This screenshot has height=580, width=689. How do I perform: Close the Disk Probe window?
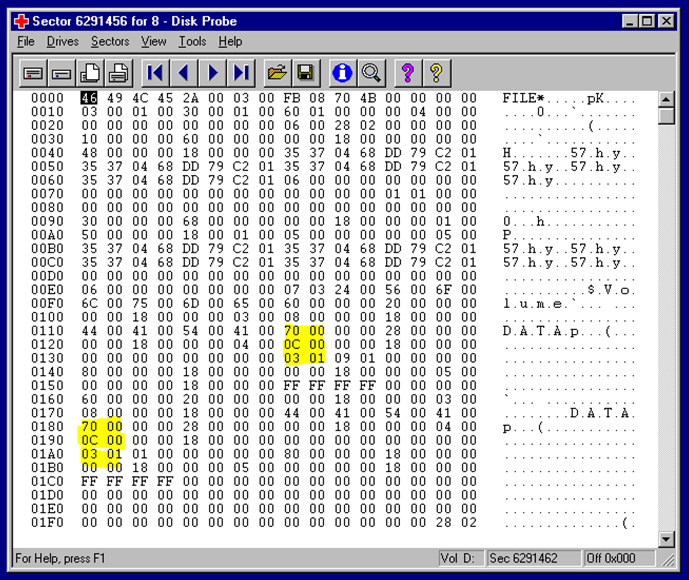[x=667, y=21]
